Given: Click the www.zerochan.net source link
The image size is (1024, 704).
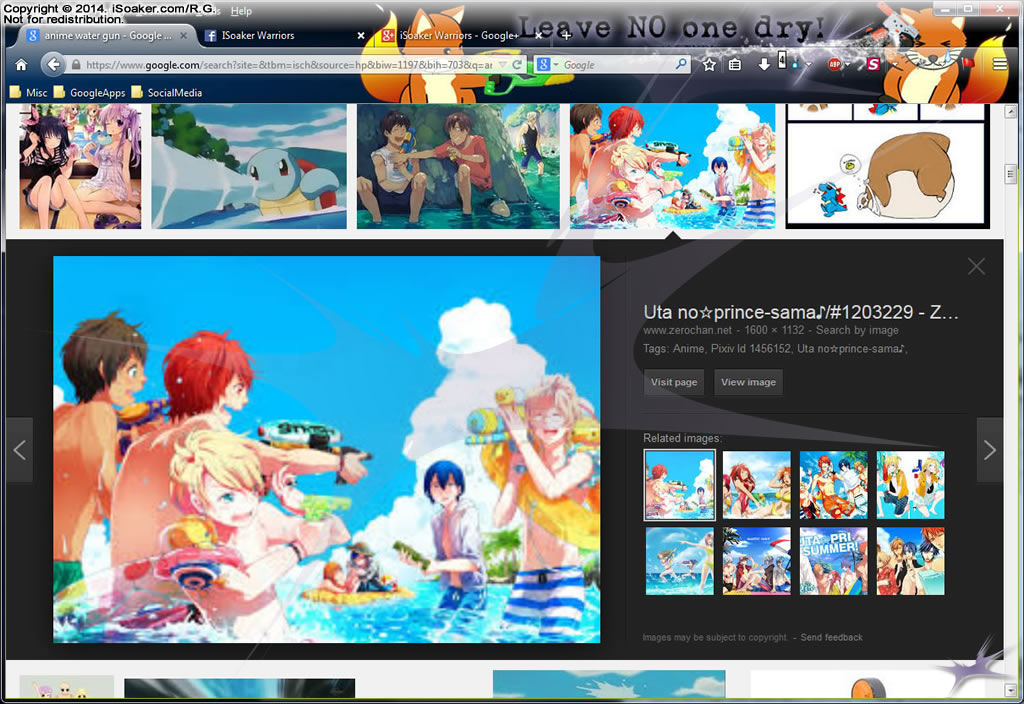Looking at the screenshot, I should 688,330.
